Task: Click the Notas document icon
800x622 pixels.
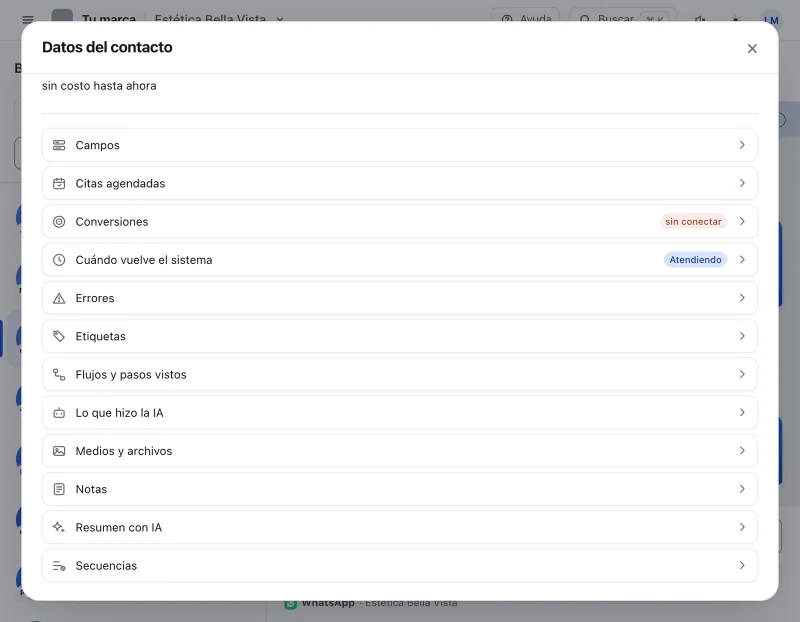Action: [59, 489]
